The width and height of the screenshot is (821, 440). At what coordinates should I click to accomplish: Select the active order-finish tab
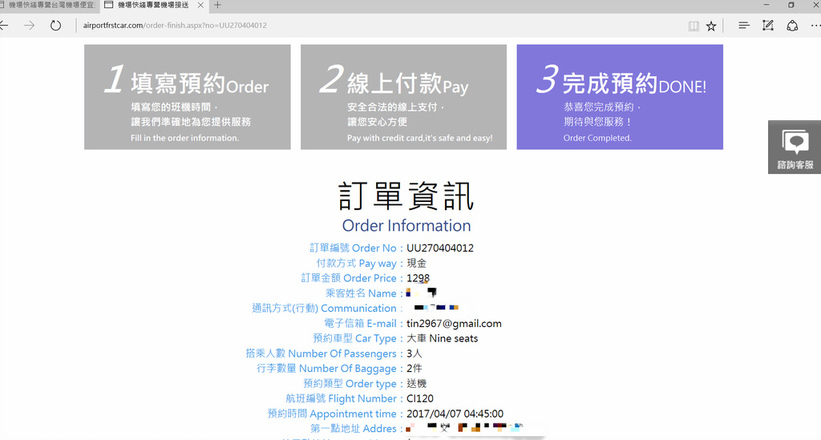150,6
